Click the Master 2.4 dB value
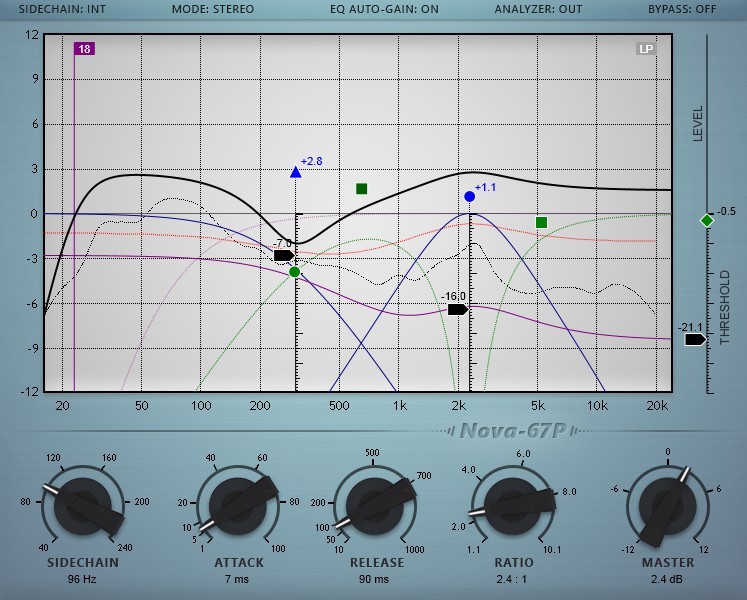Viewport: 747px width, 600px height. (x=668, y=578)
